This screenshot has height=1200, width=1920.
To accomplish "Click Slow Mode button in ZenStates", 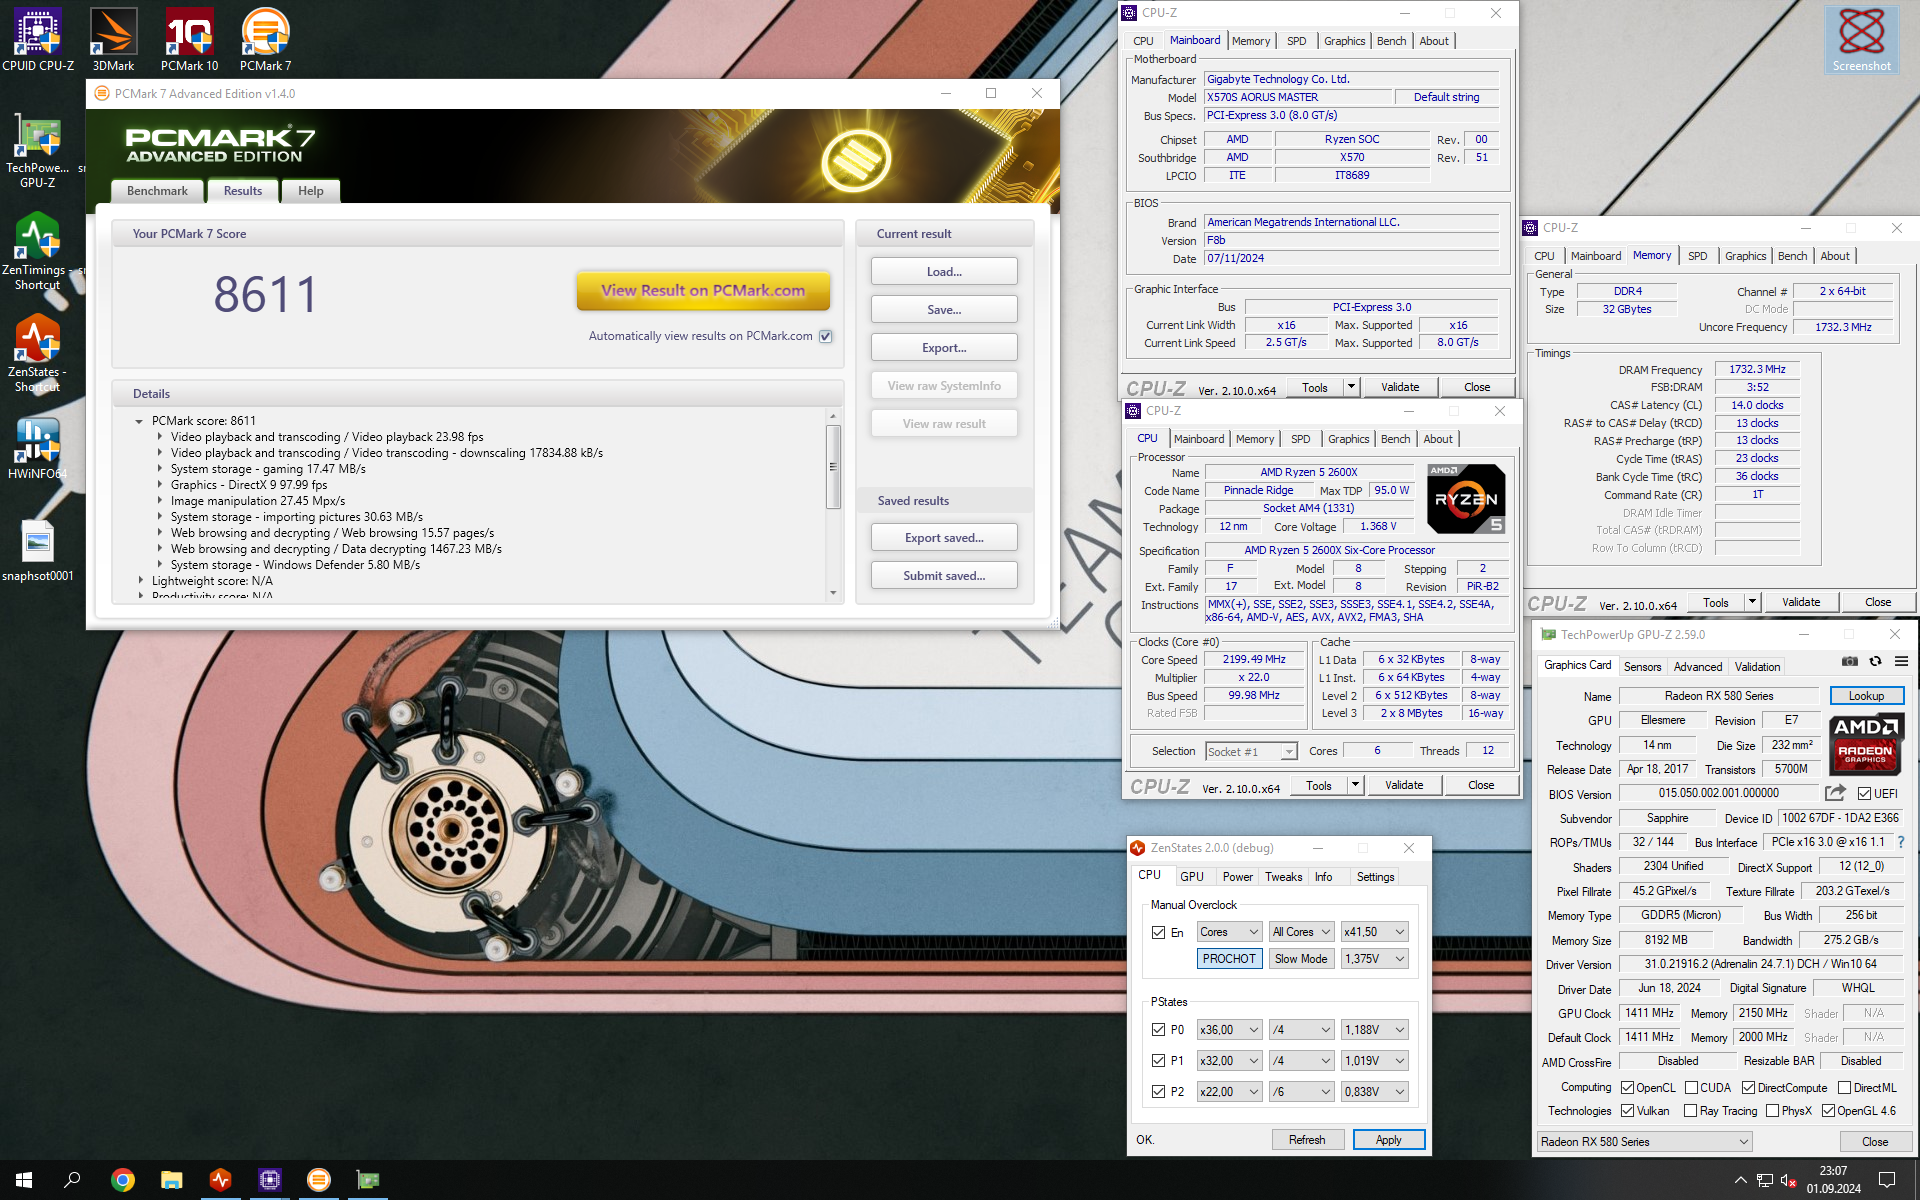I will [x=1301, y=958].
